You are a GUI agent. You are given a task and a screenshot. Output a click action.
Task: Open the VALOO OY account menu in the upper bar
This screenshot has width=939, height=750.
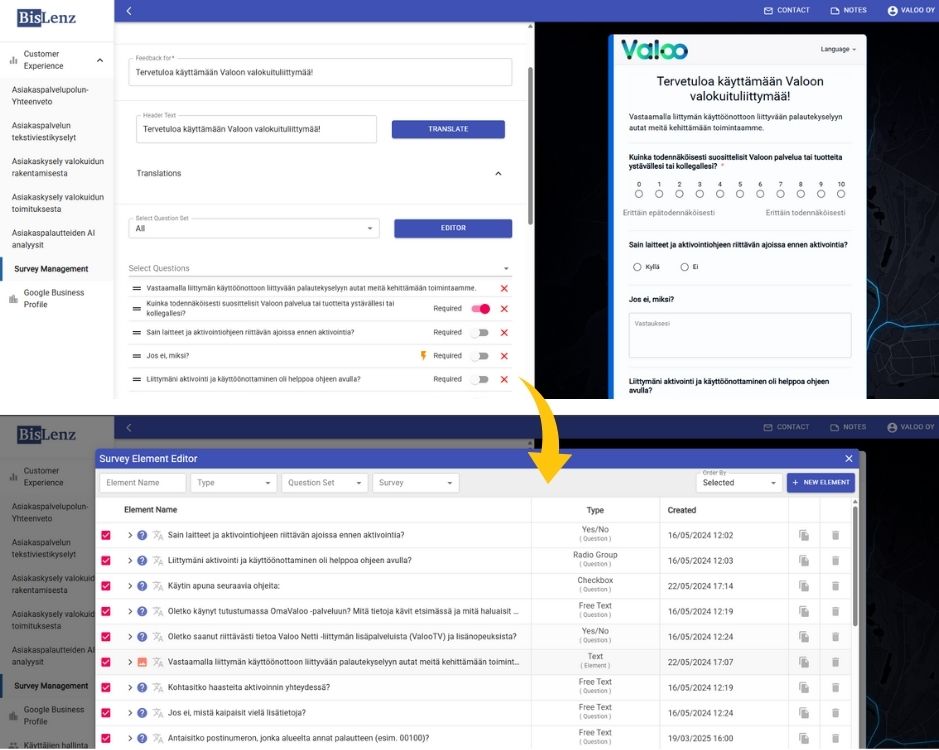[910, 10]
